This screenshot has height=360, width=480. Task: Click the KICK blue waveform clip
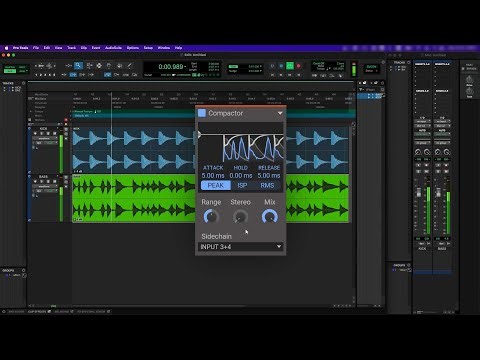point(133,149)
